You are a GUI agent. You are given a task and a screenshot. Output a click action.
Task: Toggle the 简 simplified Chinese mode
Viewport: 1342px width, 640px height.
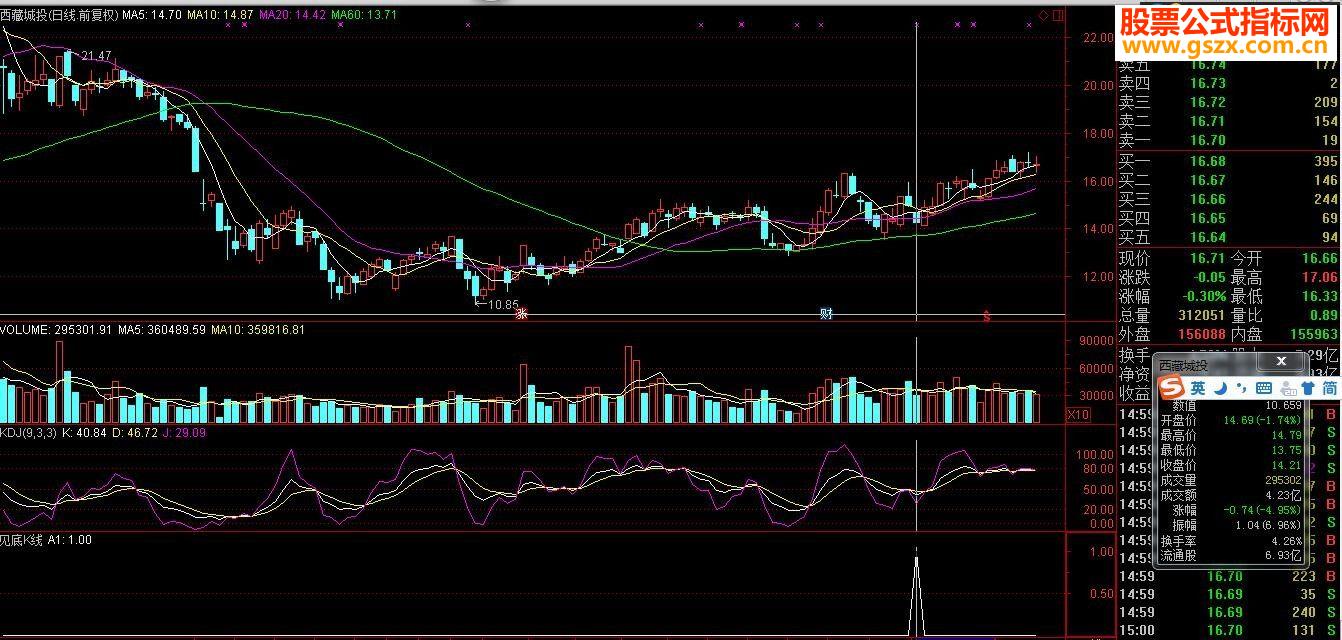pos(1330,387)
